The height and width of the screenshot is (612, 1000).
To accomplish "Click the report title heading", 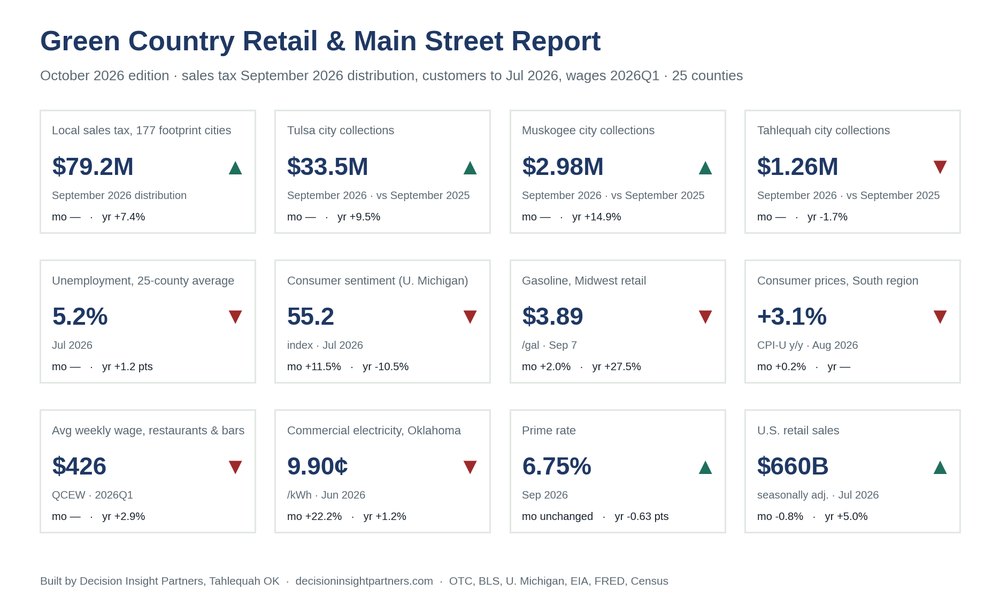I will coord(320,41).
